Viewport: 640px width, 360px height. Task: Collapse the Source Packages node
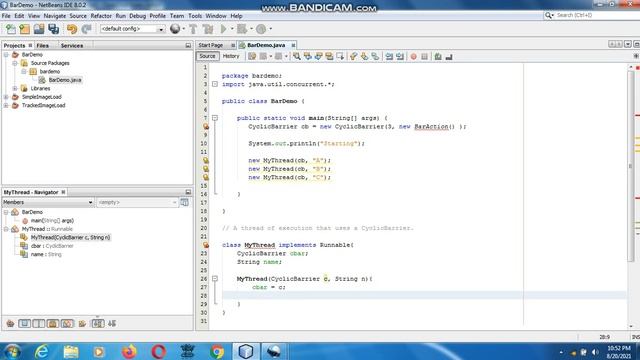(15, 63)
